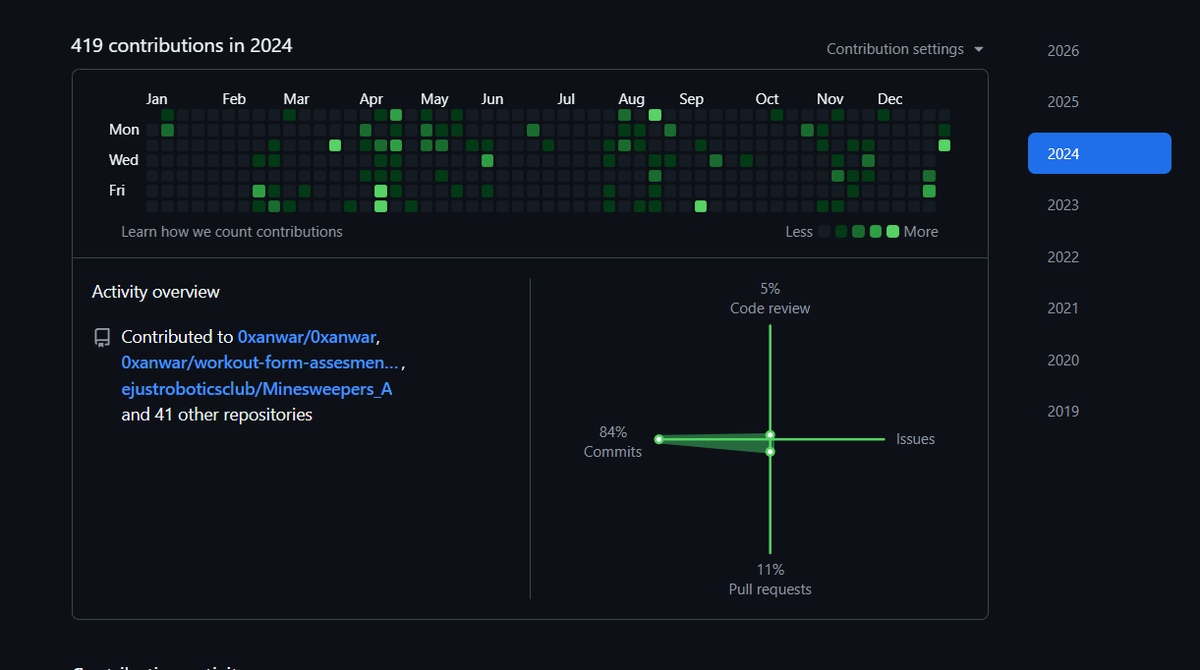The image size is (1200, 670).
Task: Click the More legend label
Action: point(921,232)
